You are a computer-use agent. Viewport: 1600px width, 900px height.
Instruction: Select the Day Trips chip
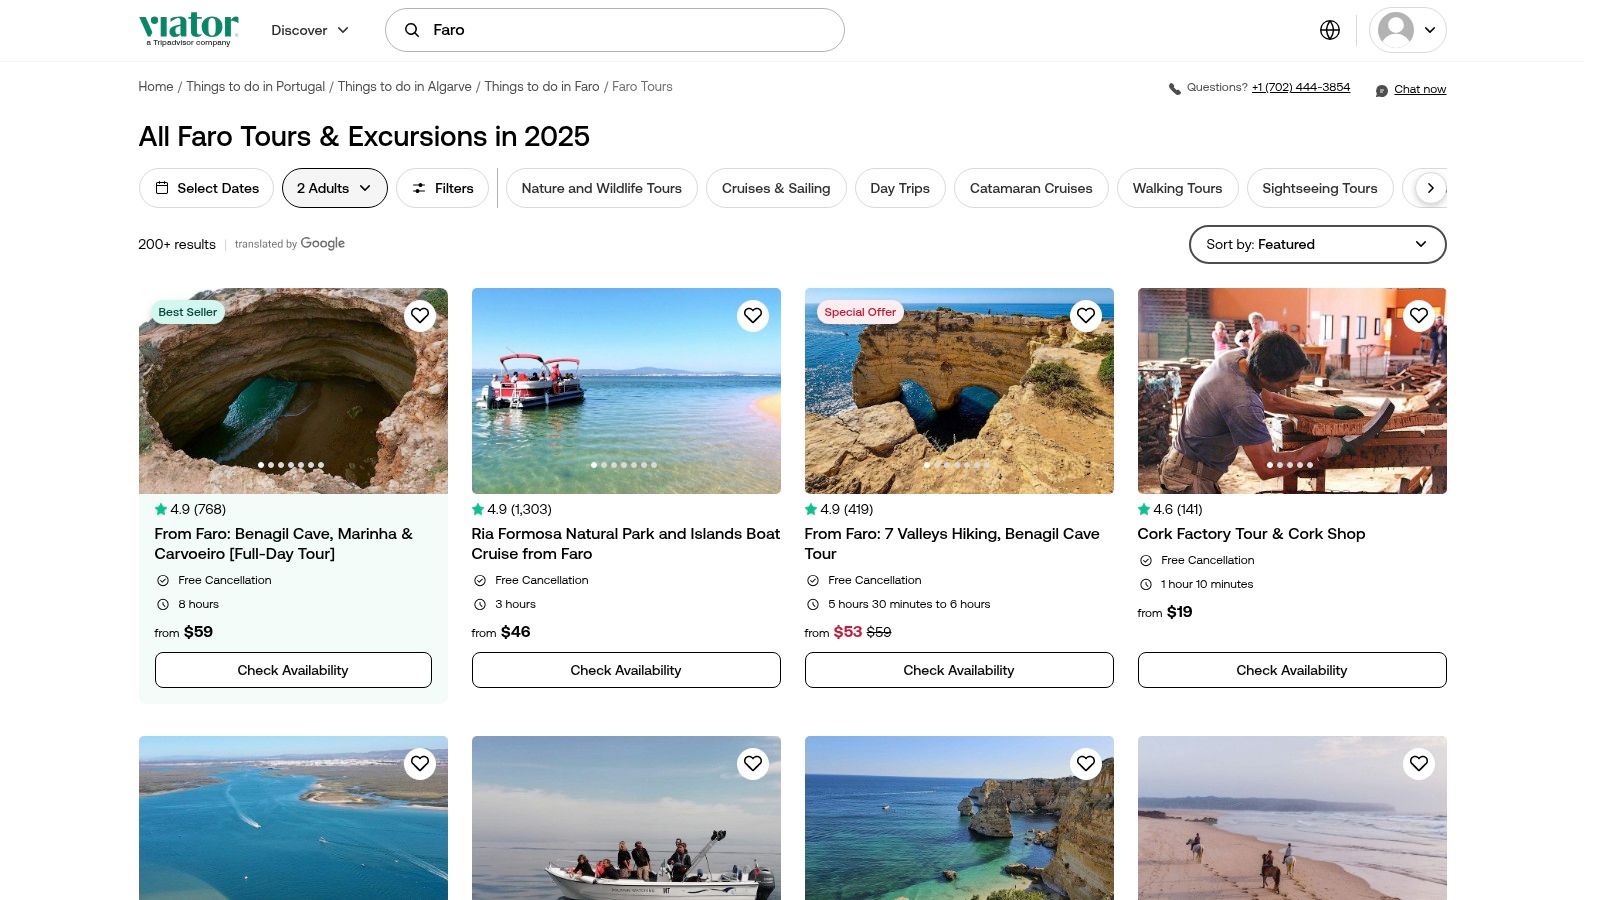[900, 188]
